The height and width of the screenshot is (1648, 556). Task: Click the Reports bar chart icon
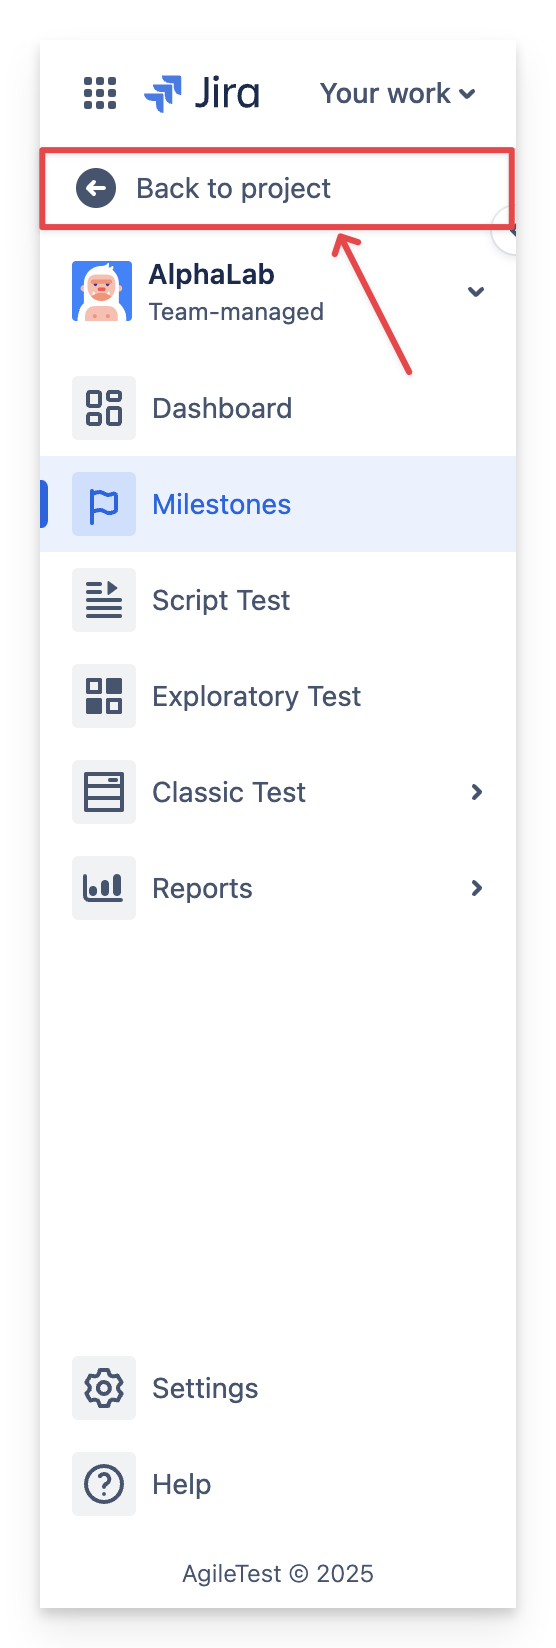pyautogui.click(x=104, y=888)
